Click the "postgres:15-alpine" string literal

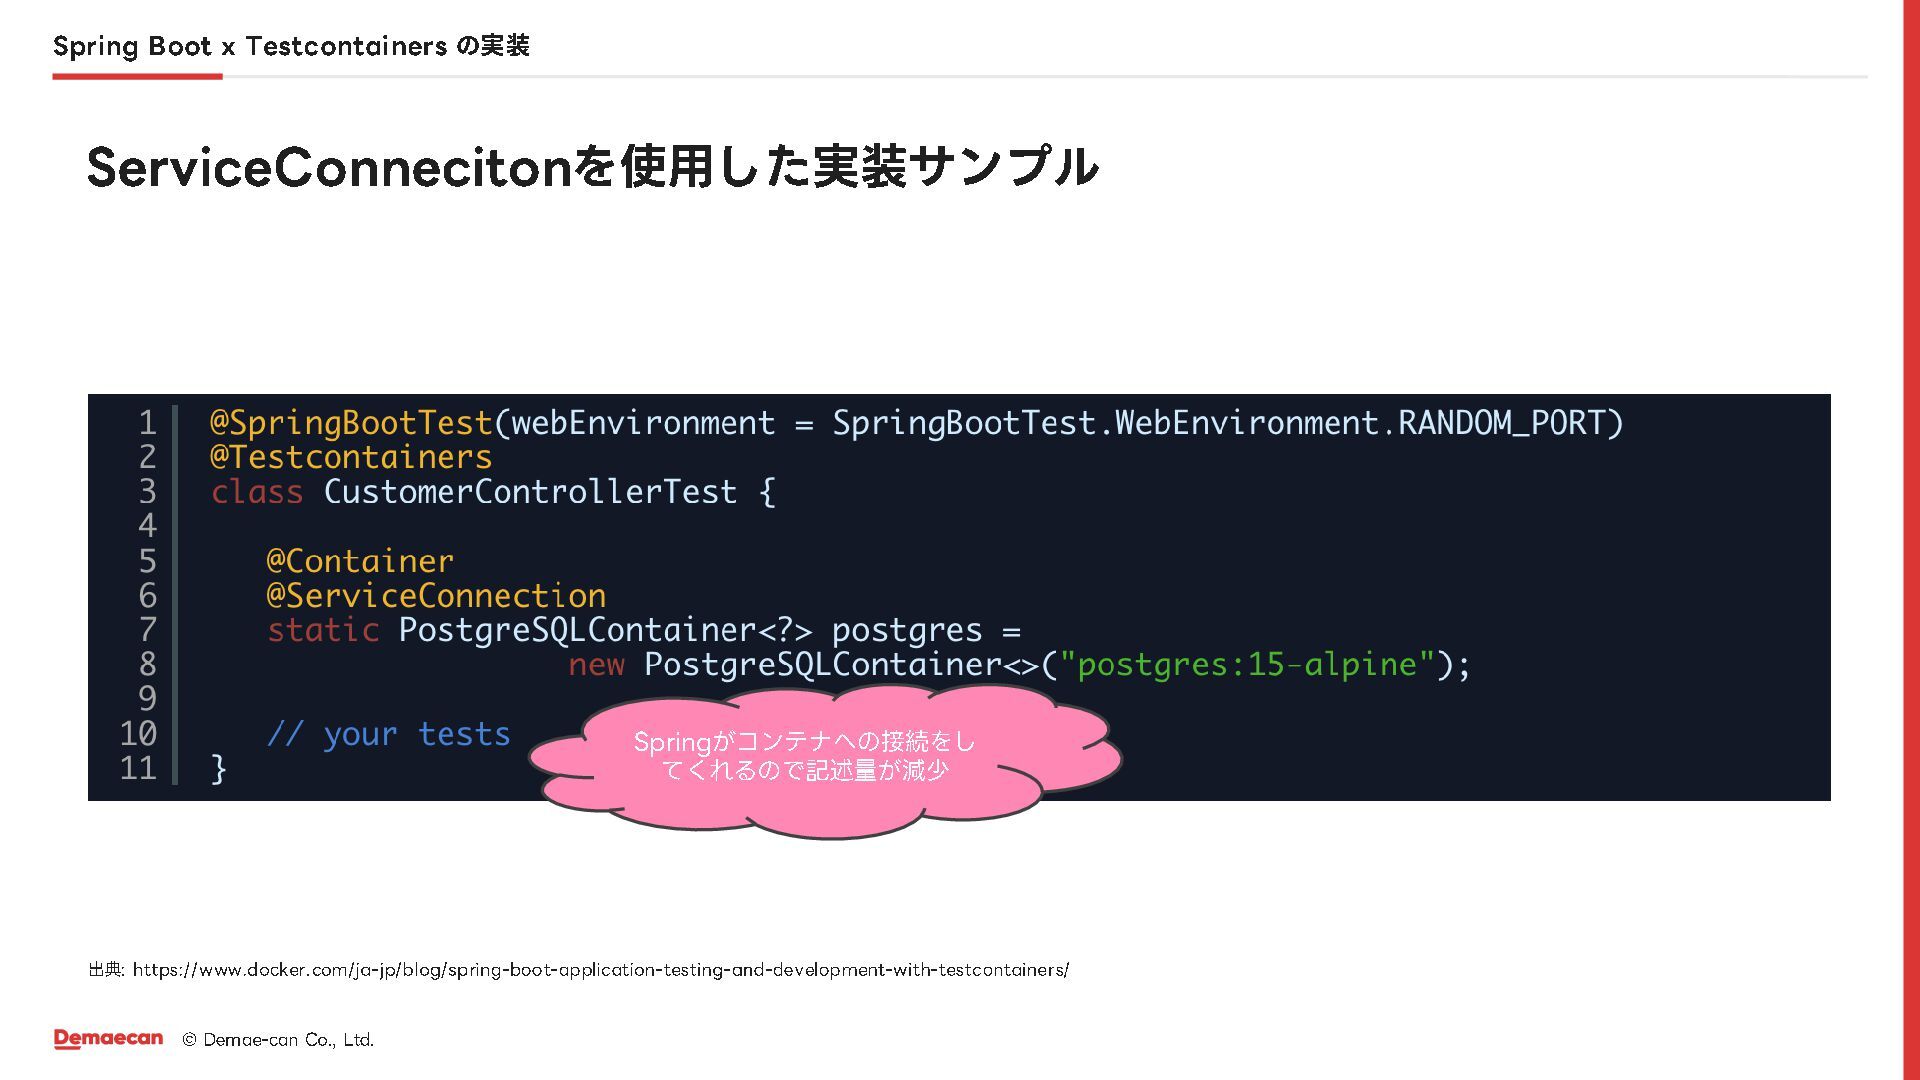click(1248, 664)
